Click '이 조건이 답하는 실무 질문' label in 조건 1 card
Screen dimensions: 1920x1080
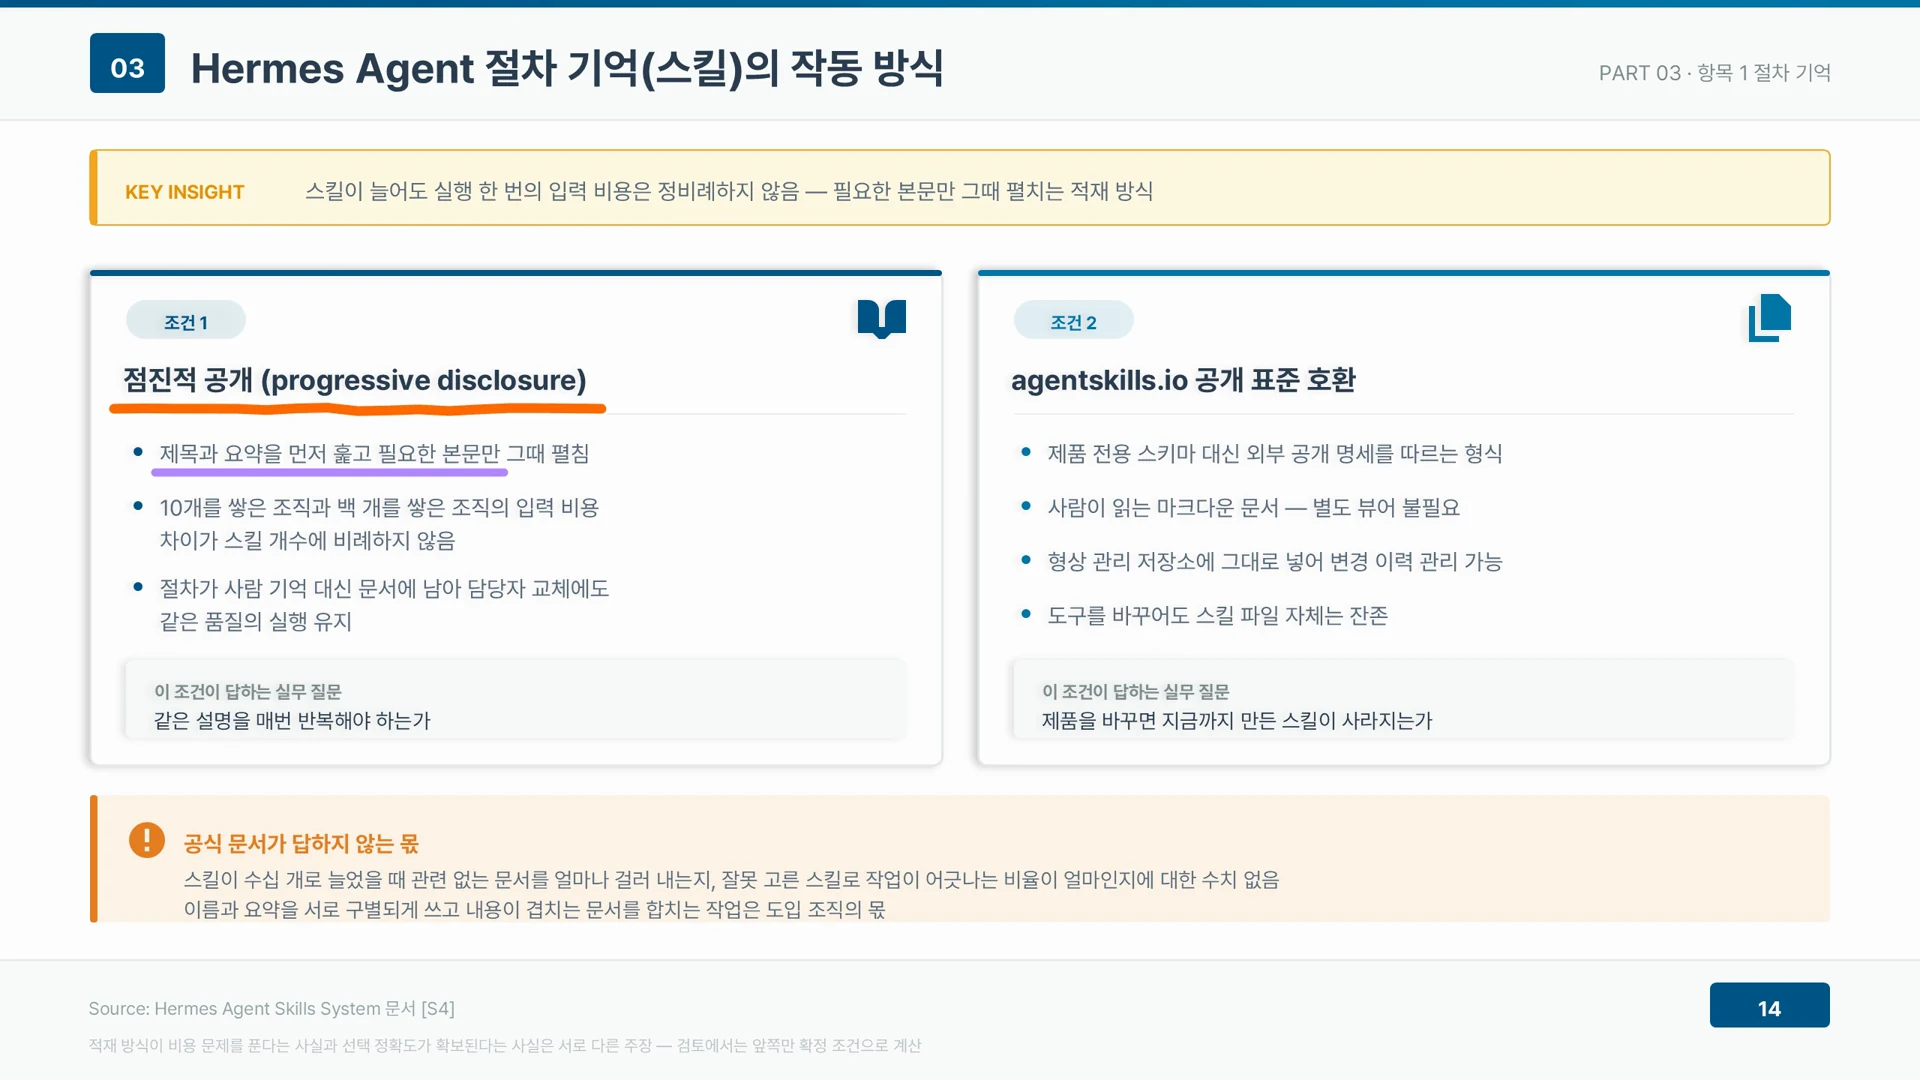click(x=247, y=691)
